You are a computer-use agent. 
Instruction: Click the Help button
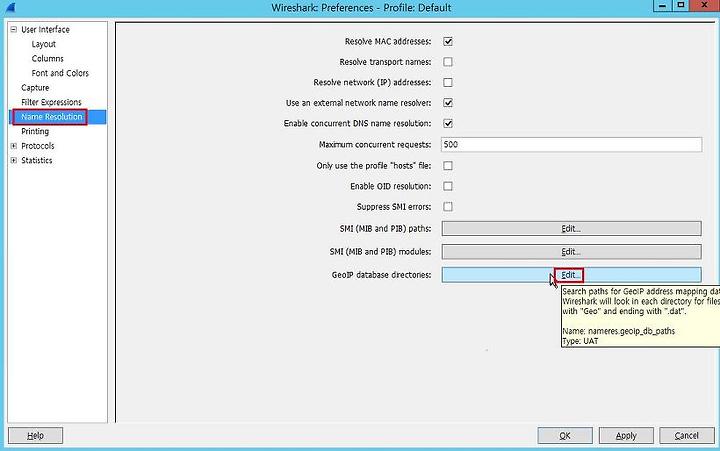point(35,435)
